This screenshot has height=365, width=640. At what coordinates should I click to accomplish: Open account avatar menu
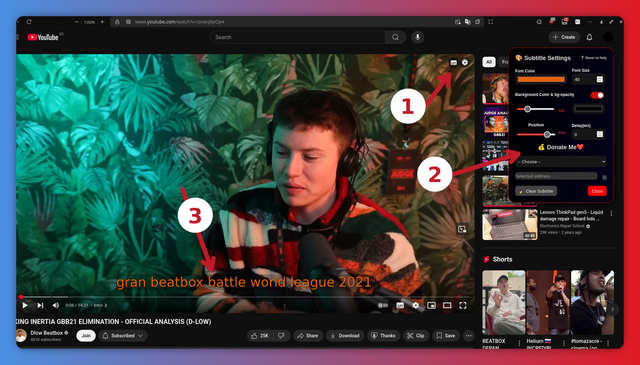608,37
